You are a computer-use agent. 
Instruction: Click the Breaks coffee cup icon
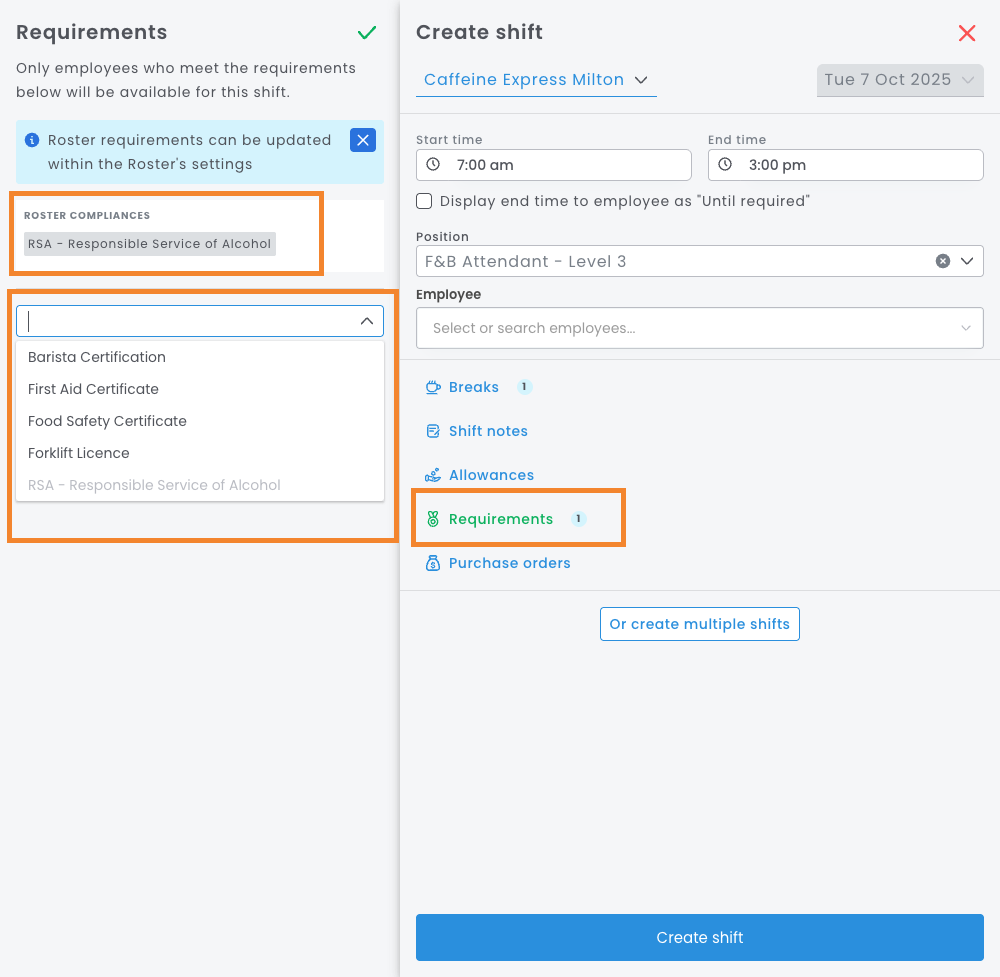pyautogui.click(x=433, y=387)
